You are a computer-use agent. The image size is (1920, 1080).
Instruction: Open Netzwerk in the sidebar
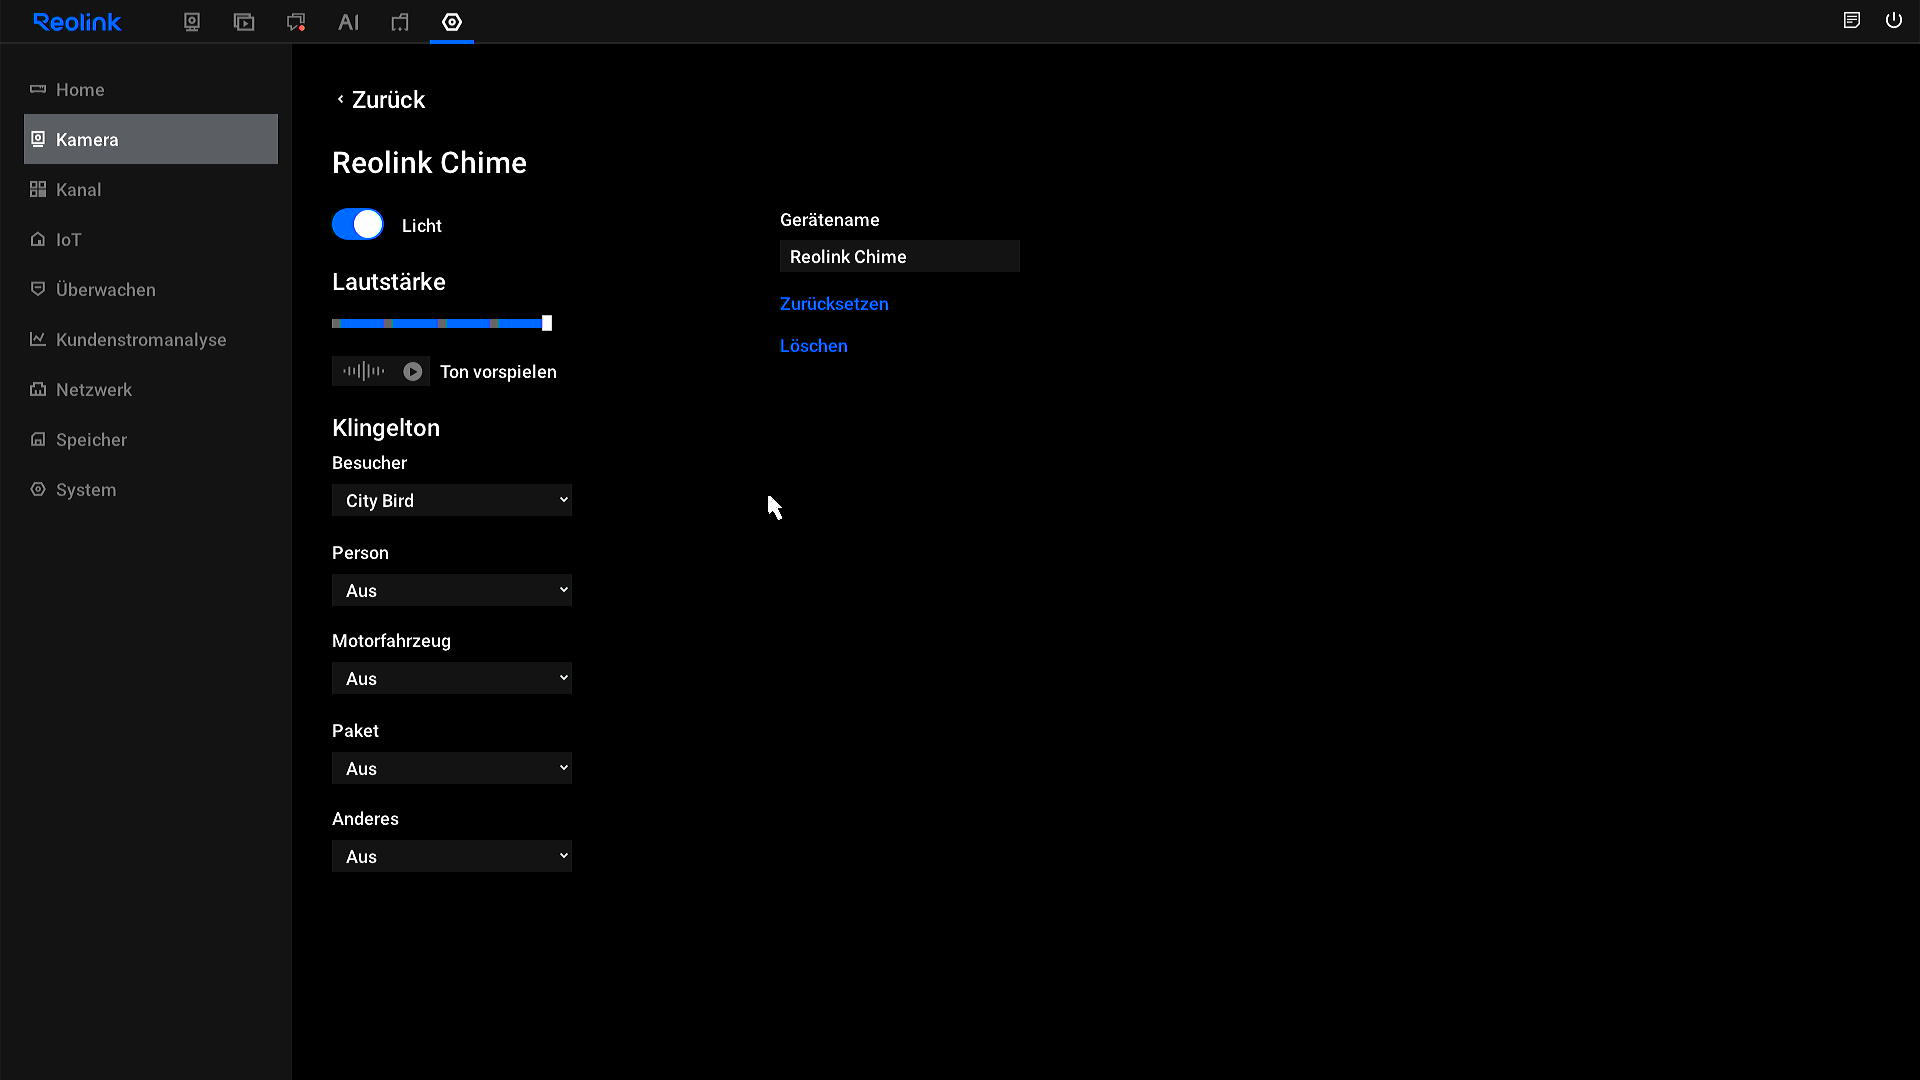(x=151, y=389)
